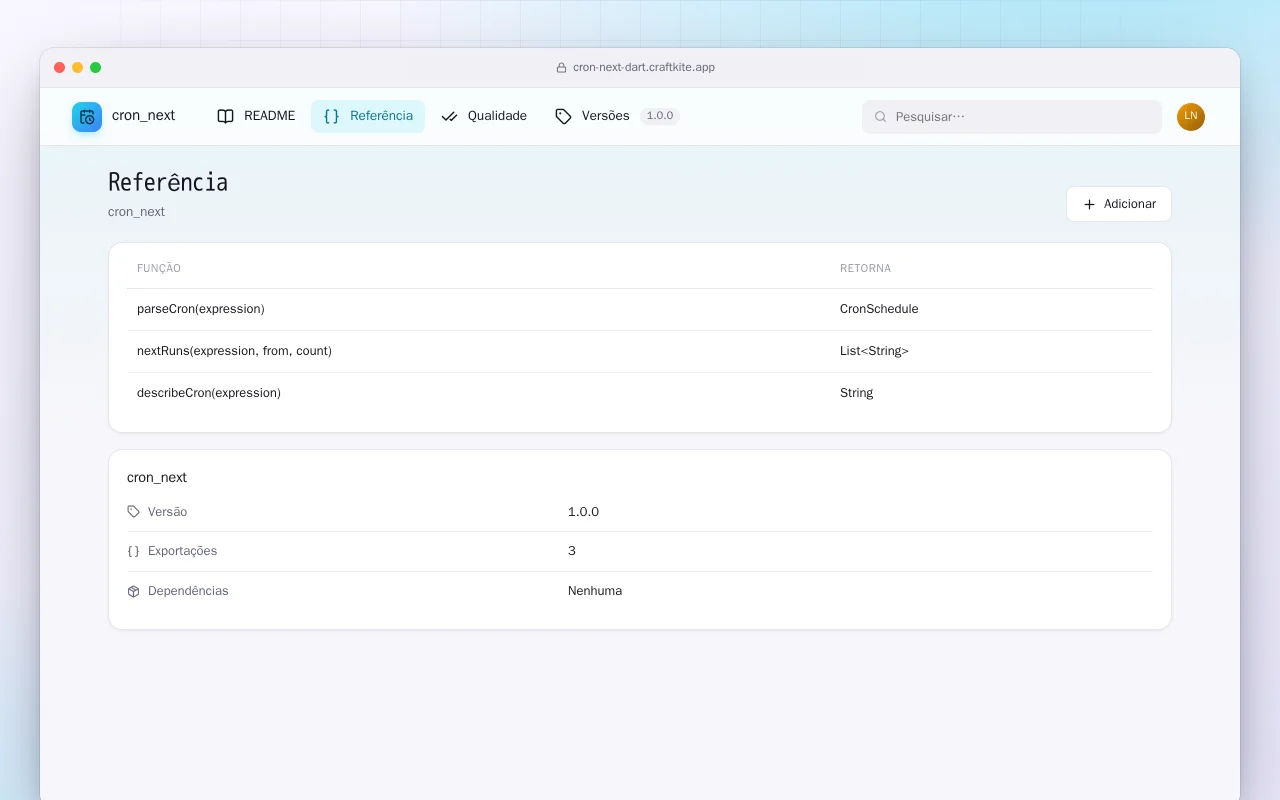Click the RETORNA column header
This screenshot has height=800, width=1280.
pyautogui.click(x=865, y=268)
